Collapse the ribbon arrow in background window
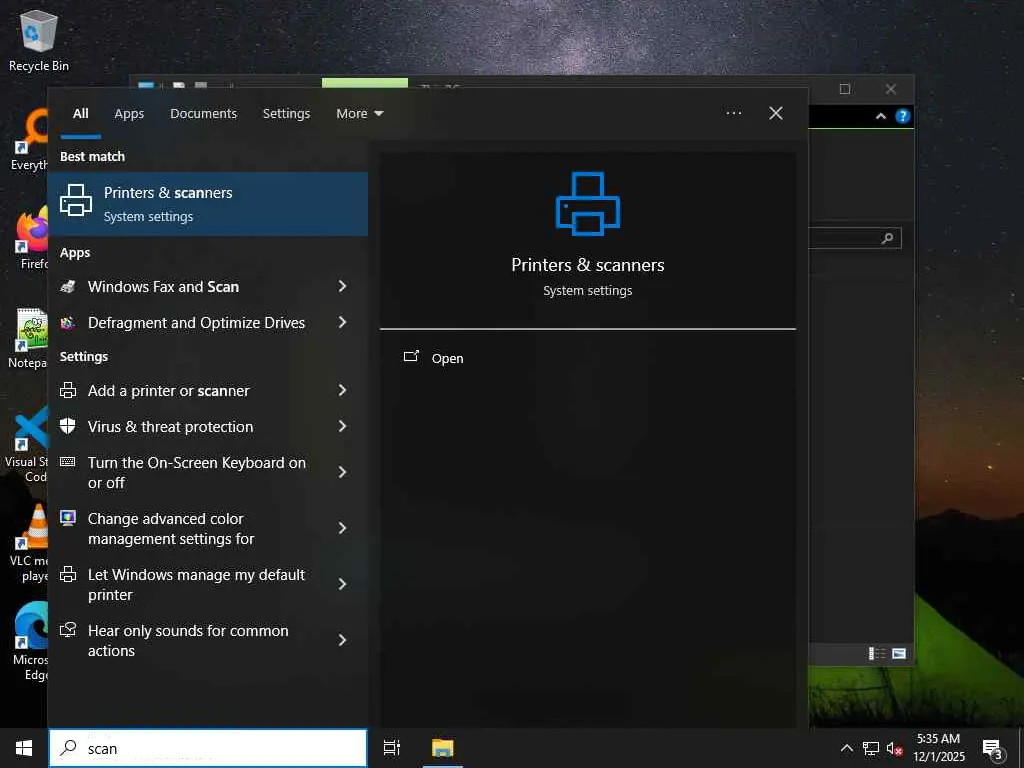The image size is (1024, 768). click(880, 116)
